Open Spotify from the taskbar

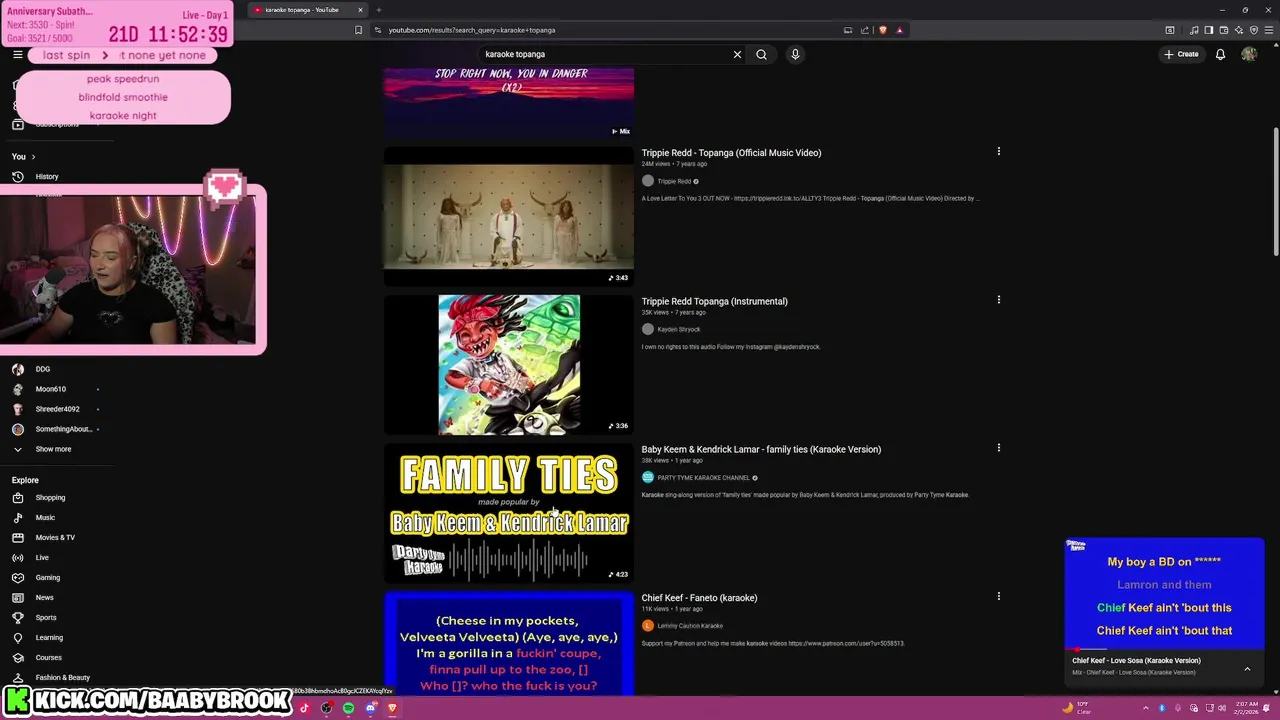click(x=348, y=708)
